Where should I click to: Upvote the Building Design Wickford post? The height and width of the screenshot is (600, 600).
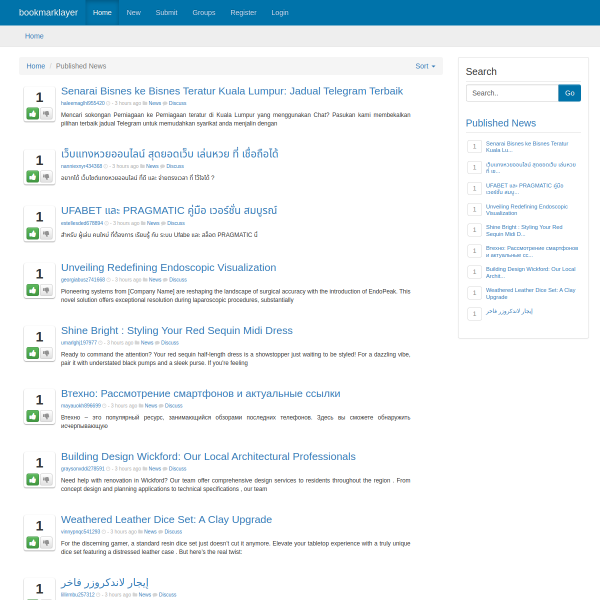coord(33,479)
